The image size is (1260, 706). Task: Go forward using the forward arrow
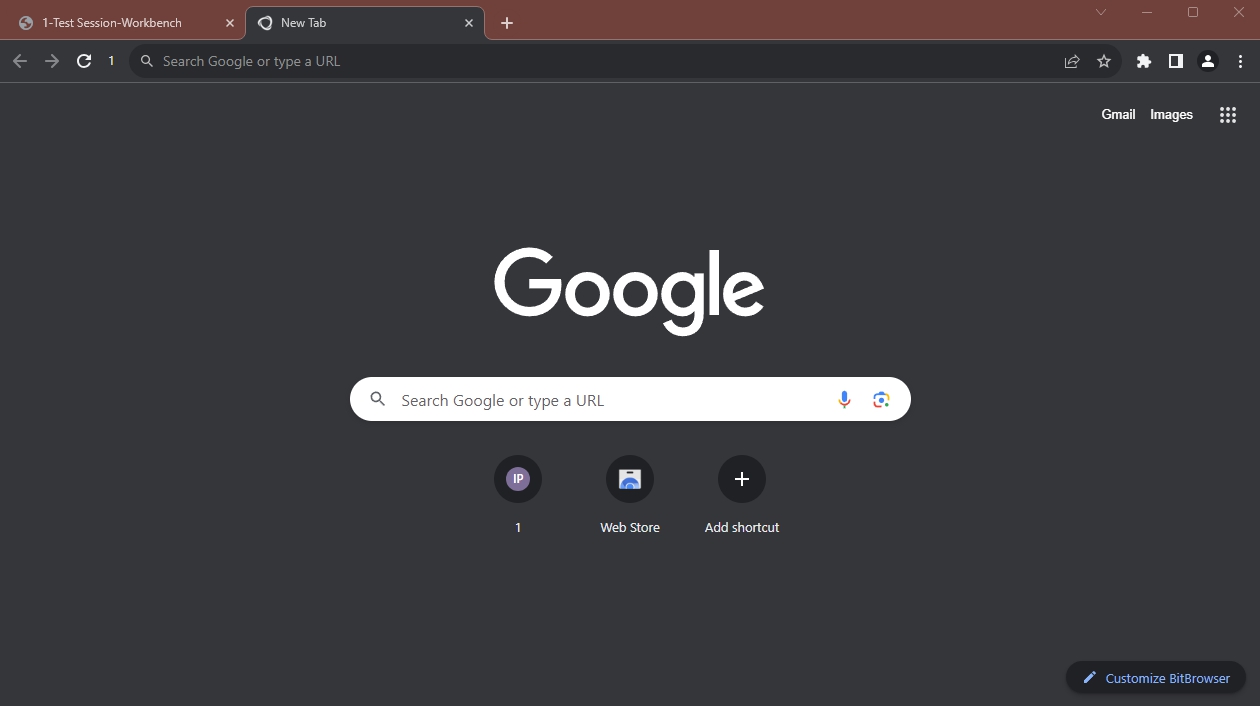pos(52,61)
